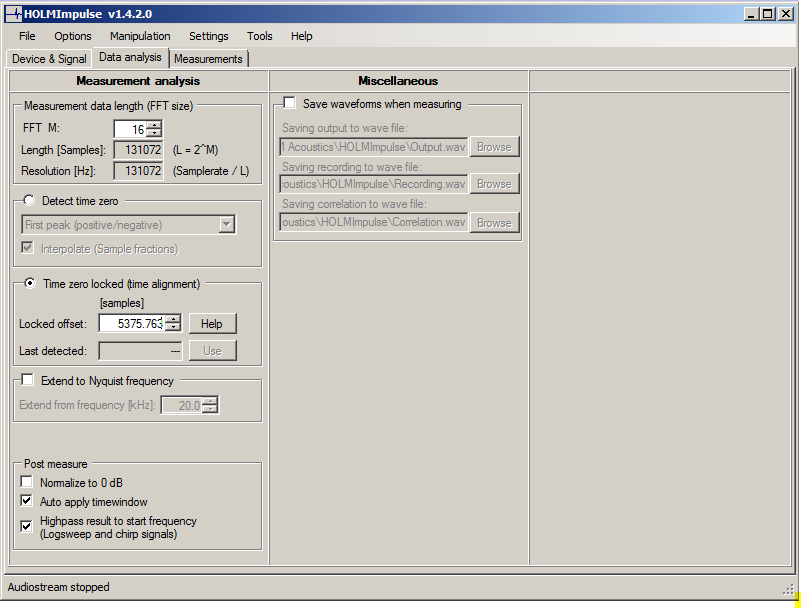Viewport: 801px width, 608px height.
Task: Click the Post measure group label
Action: pos(56,464)
